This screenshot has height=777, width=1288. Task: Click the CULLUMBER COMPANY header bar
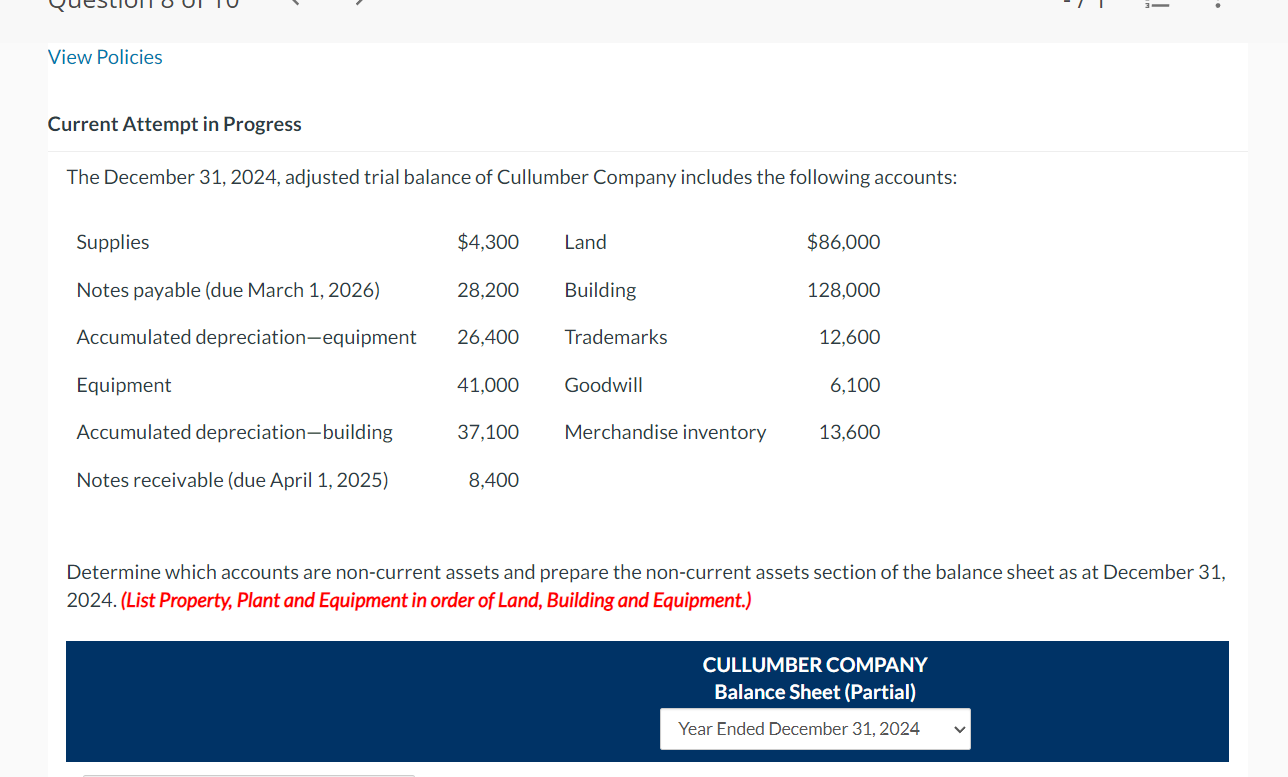[815, 664]
